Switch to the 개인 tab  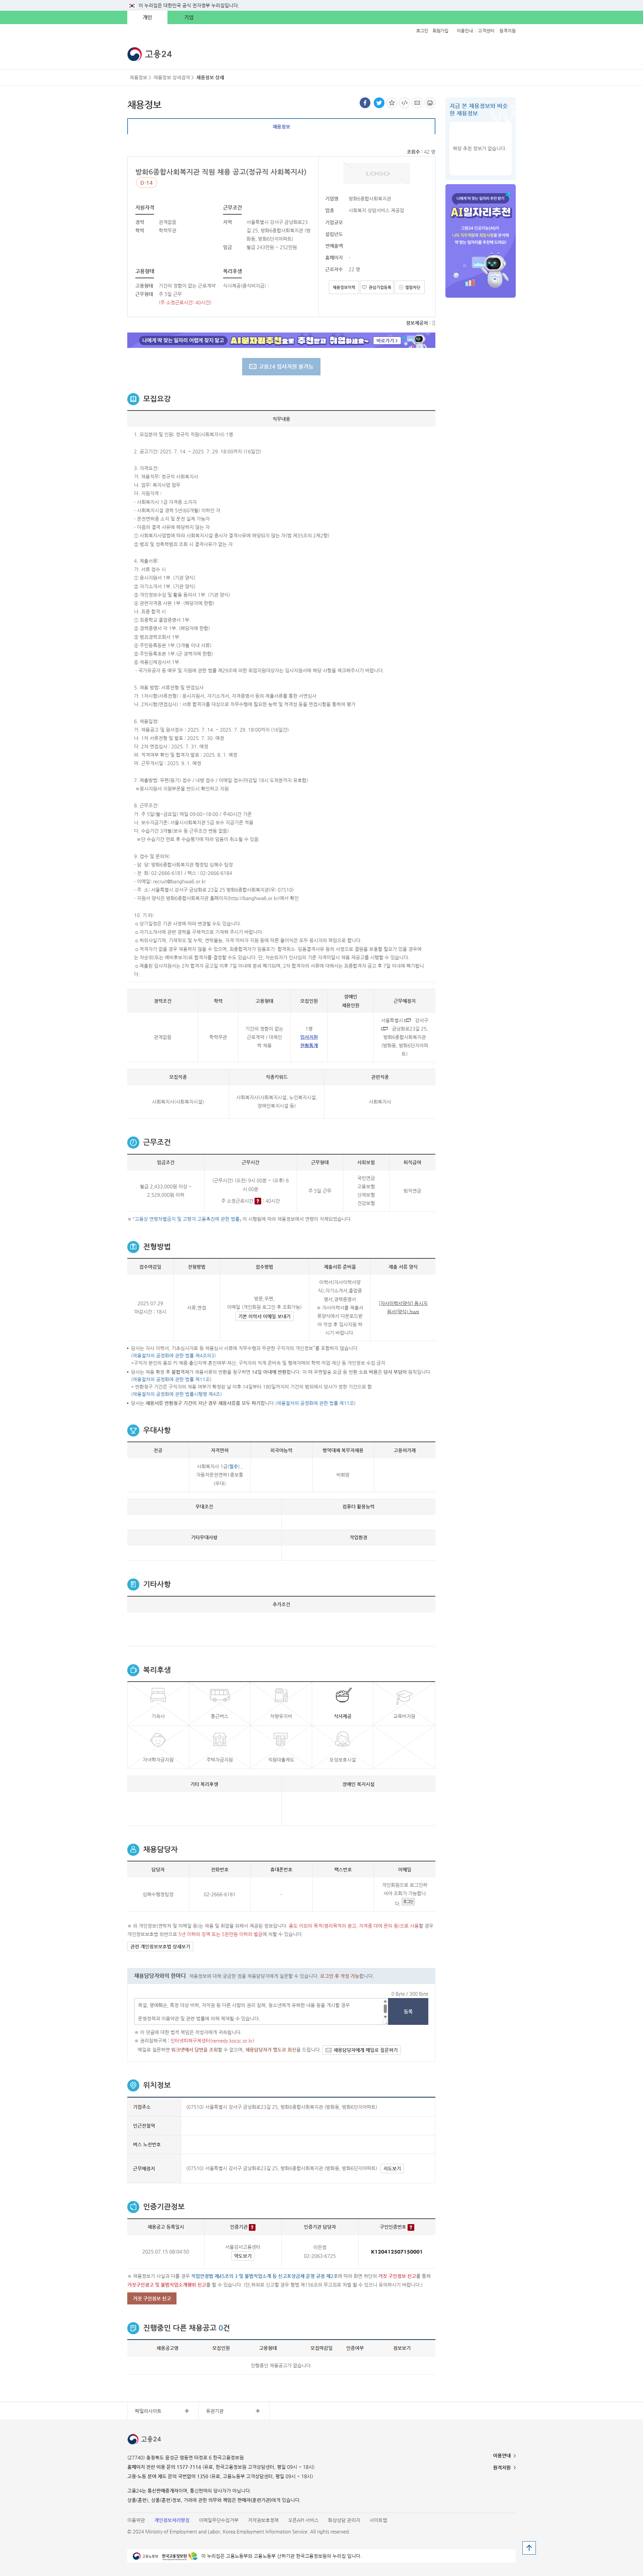point(147,17)
